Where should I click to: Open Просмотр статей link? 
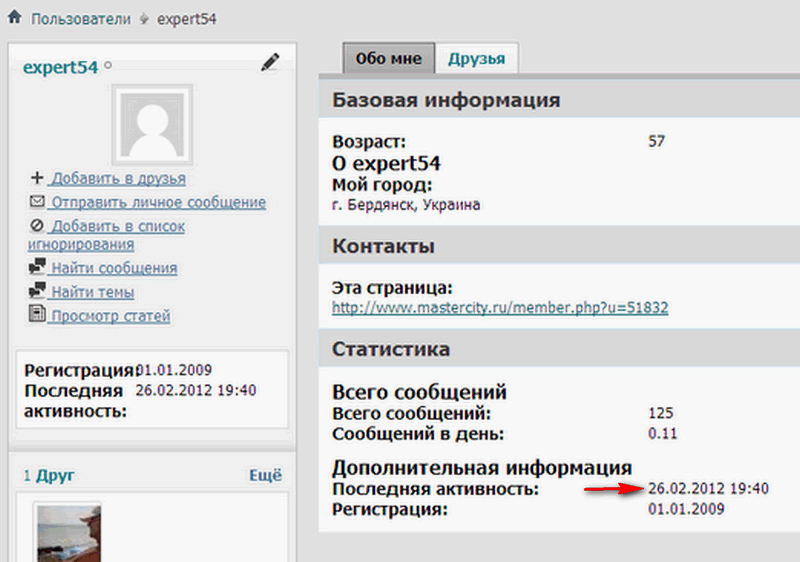click(x=111, y=316)
